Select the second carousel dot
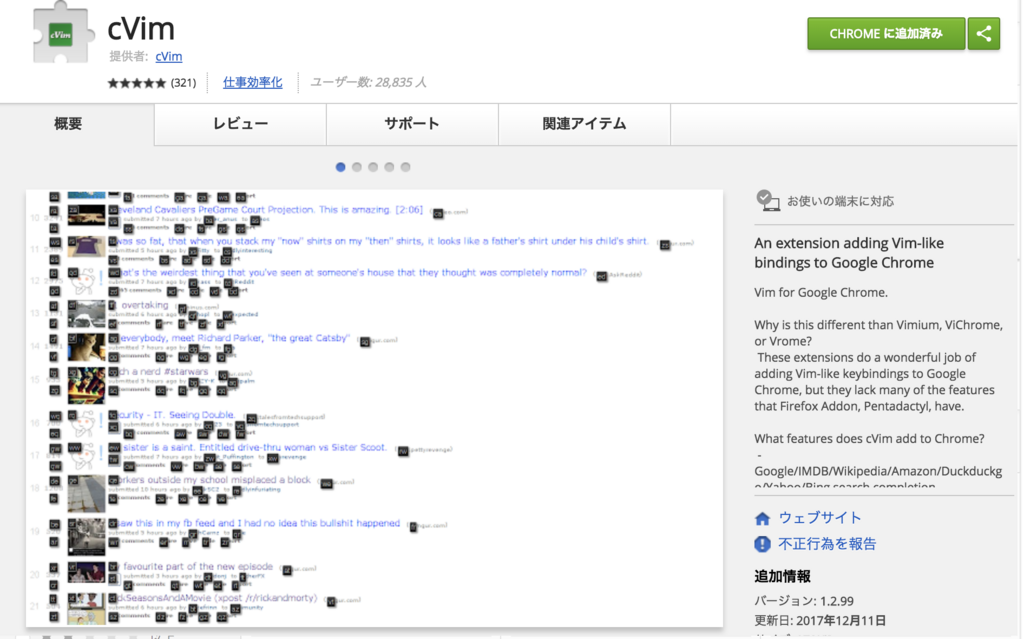The width and height of the screenshot is (1024, 639). 357,167
